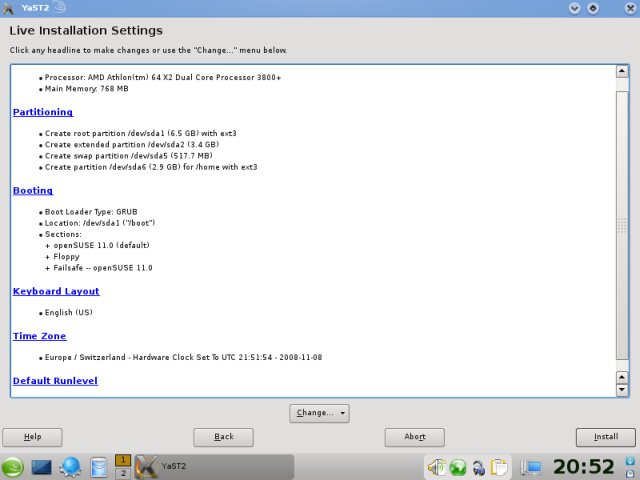Open the lock/key tray icon

coord(479,468)
